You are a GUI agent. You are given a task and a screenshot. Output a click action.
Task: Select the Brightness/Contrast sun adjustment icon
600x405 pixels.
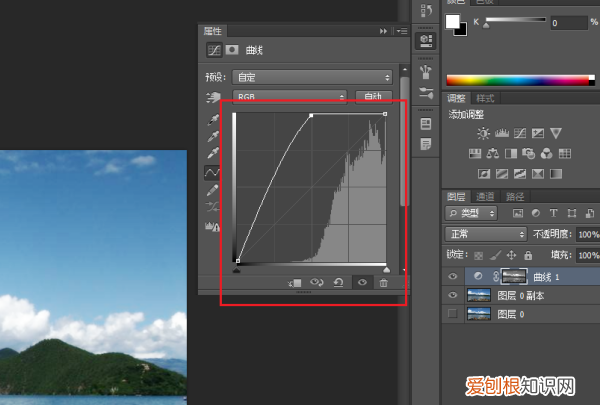click(x=484, y=133)
